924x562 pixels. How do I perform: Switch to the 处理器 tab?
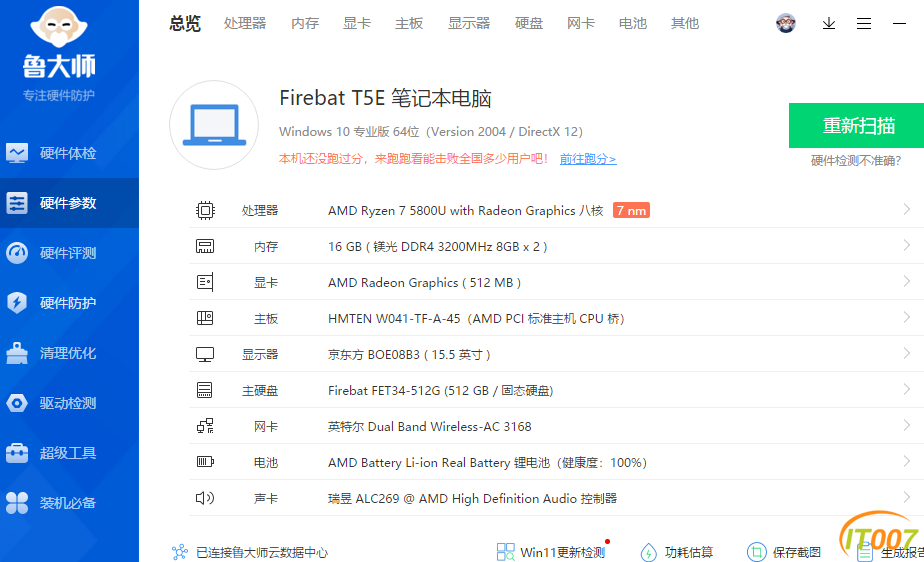245,24
